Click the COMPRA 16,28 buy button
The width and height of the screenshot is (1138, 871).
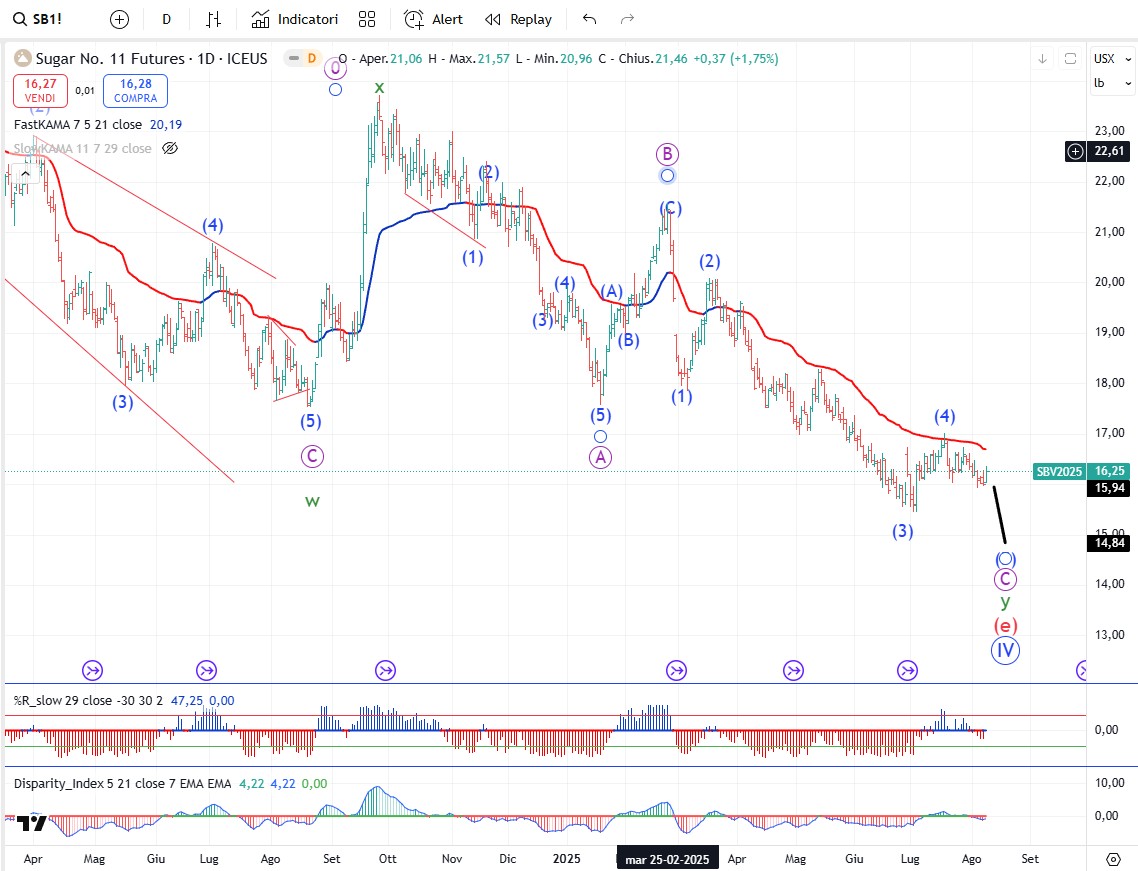click(135, 91)
